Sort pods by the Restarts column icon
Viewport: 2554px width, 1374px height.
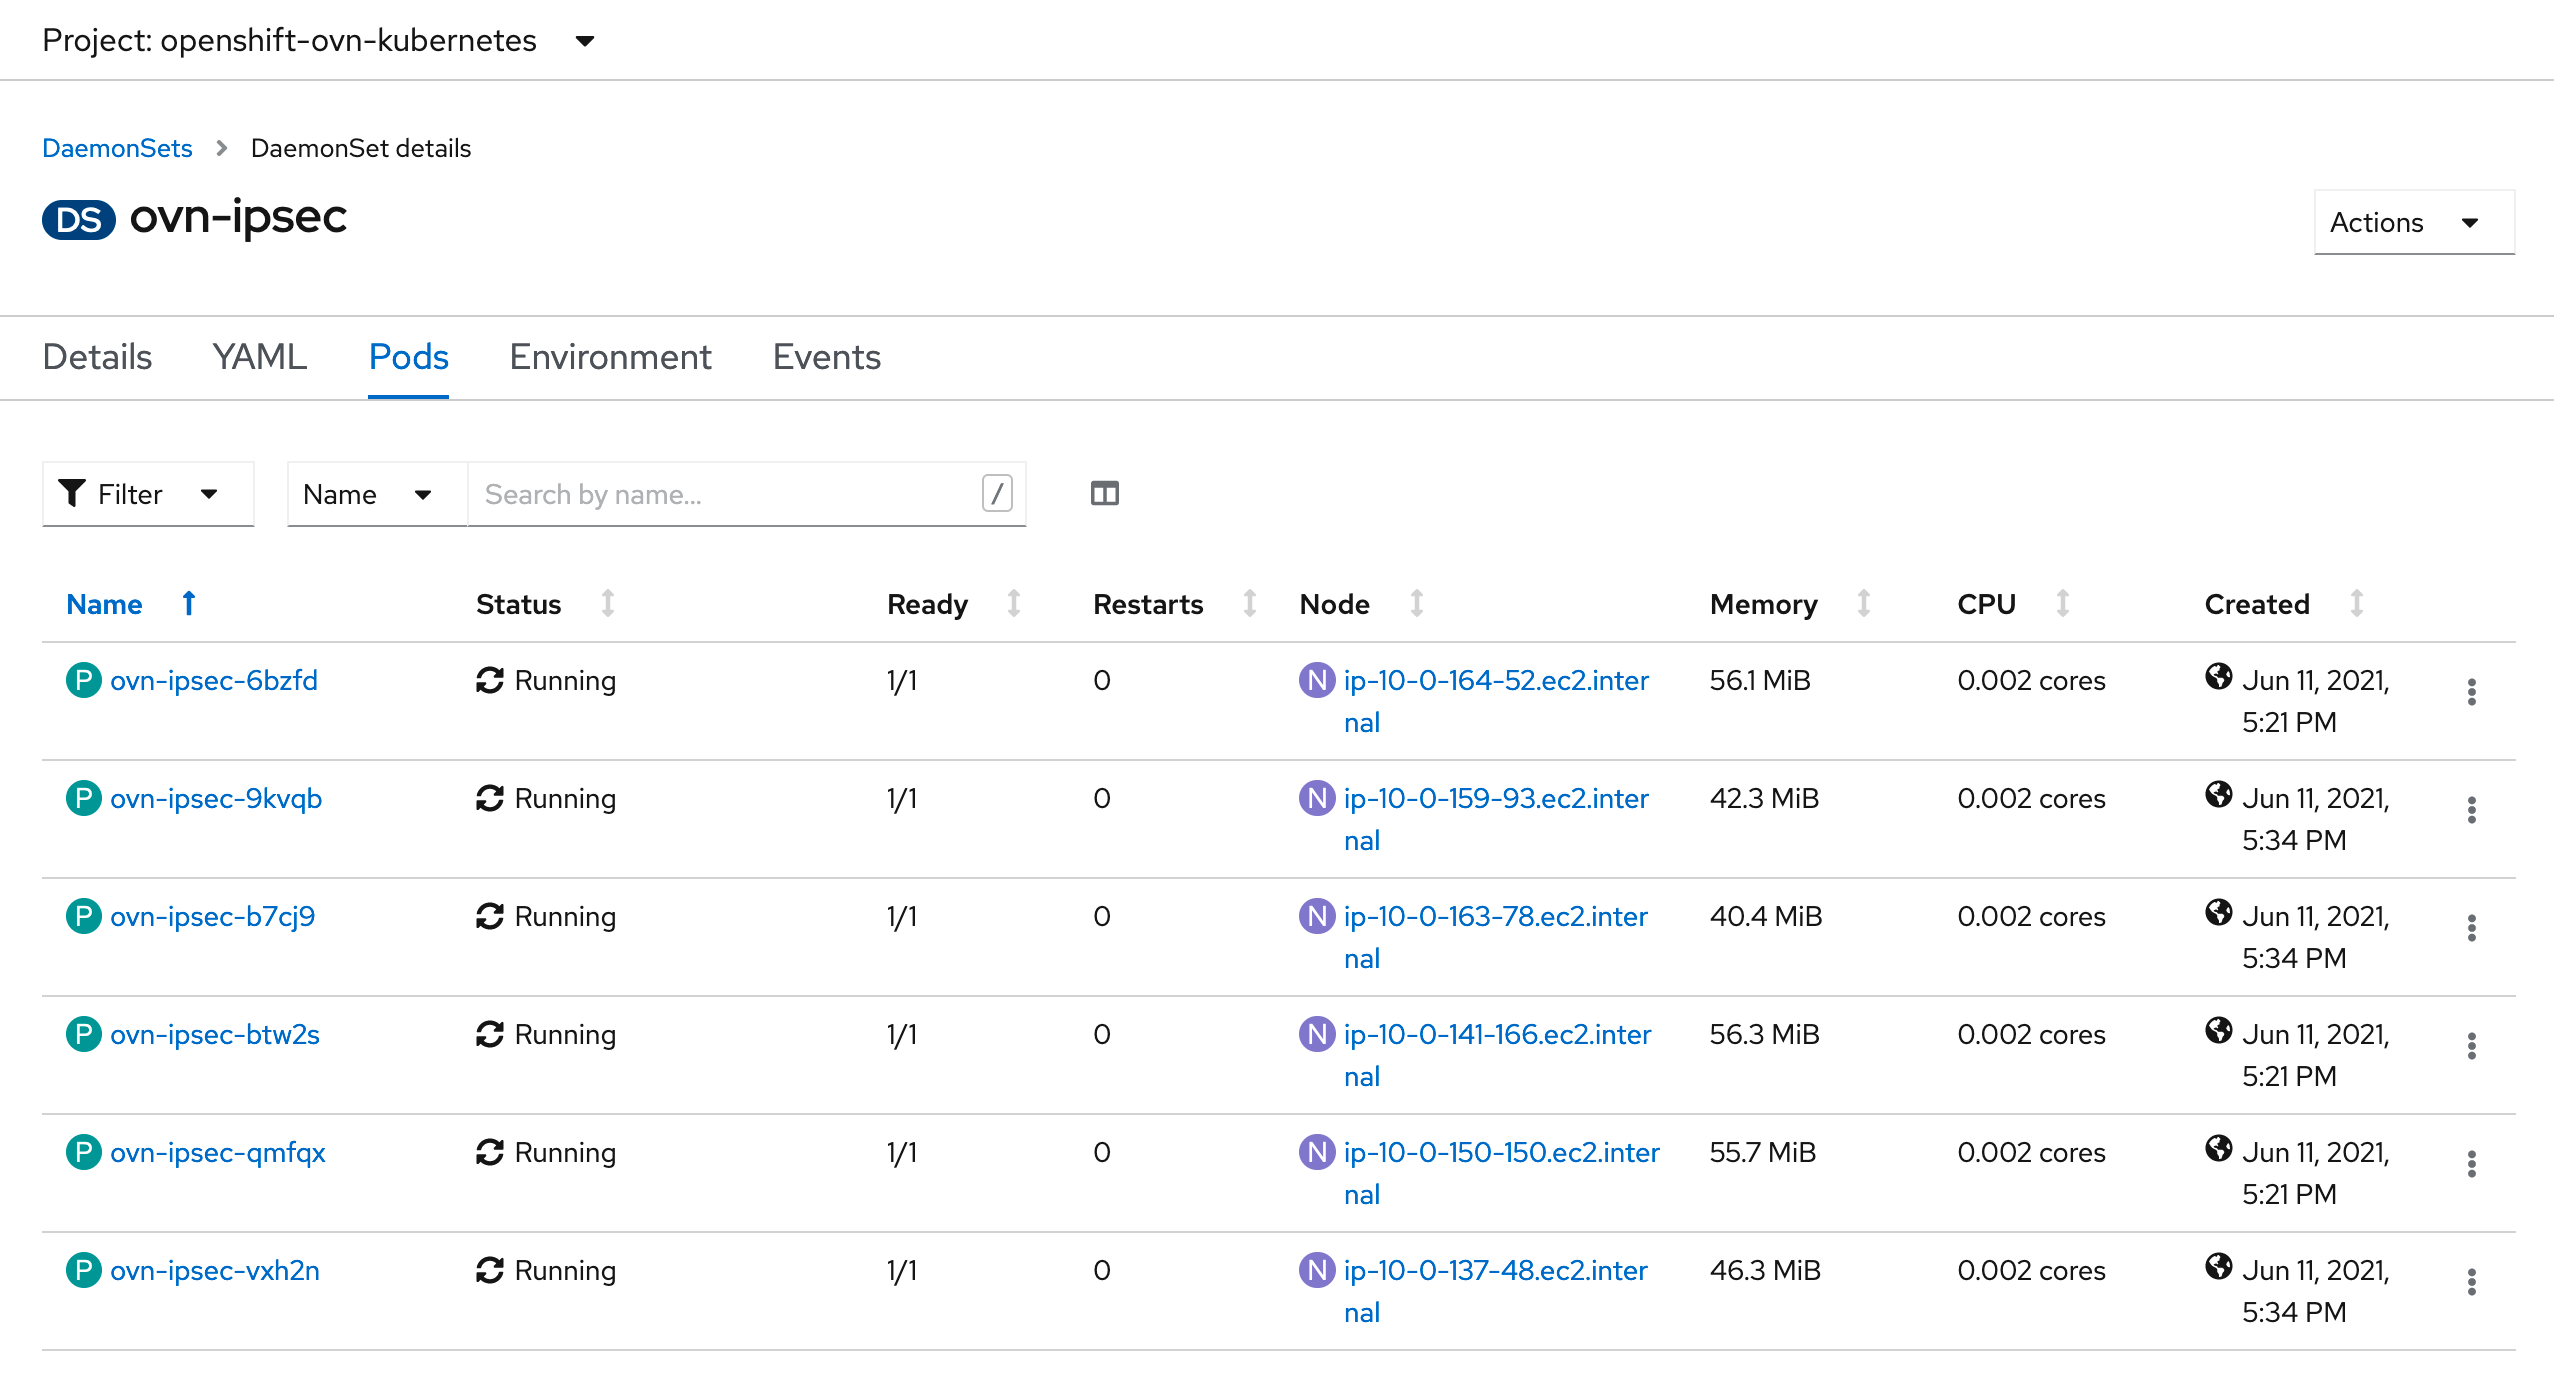(x=1249, y=604)
